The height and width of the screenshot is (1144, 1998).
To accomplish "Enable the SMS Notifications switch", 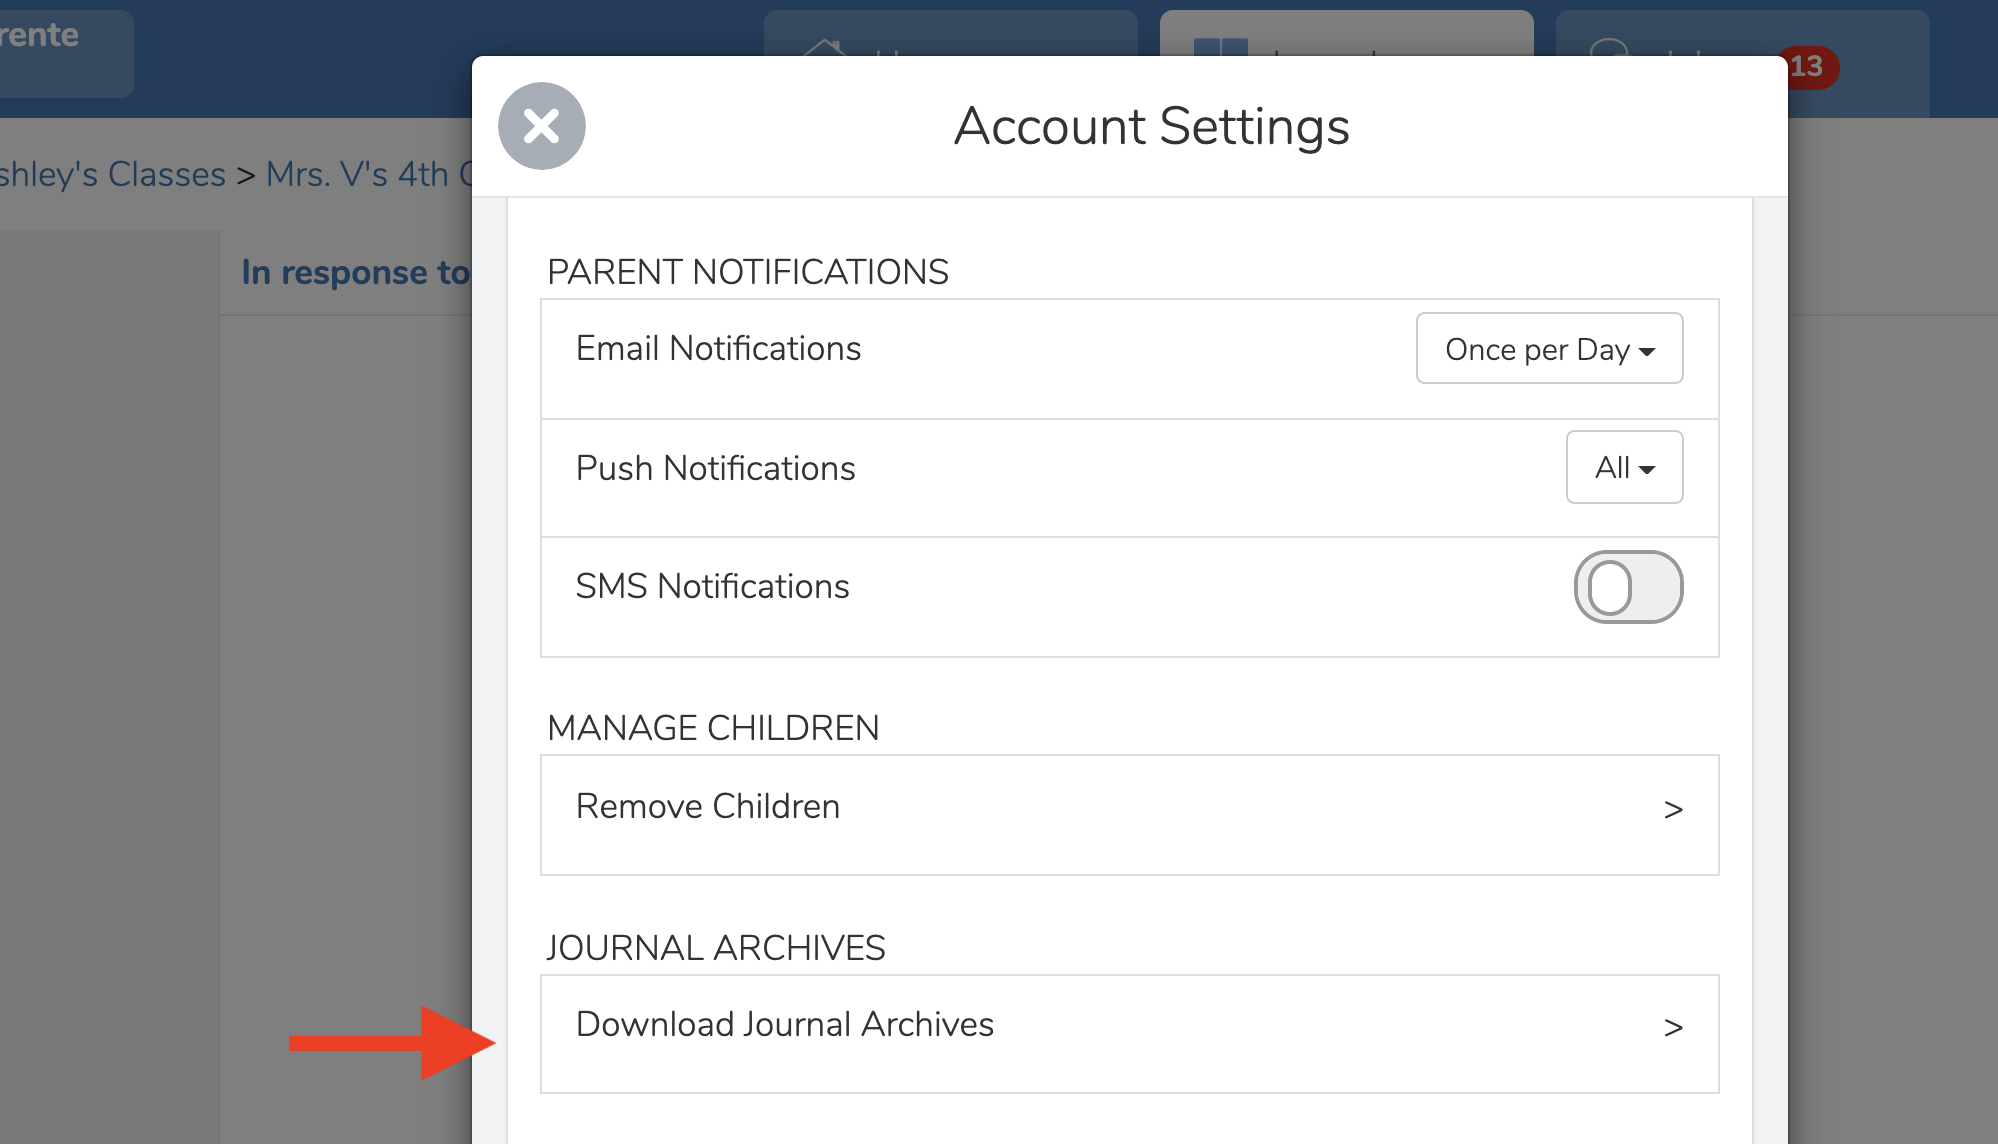I will click(1627, 587).
